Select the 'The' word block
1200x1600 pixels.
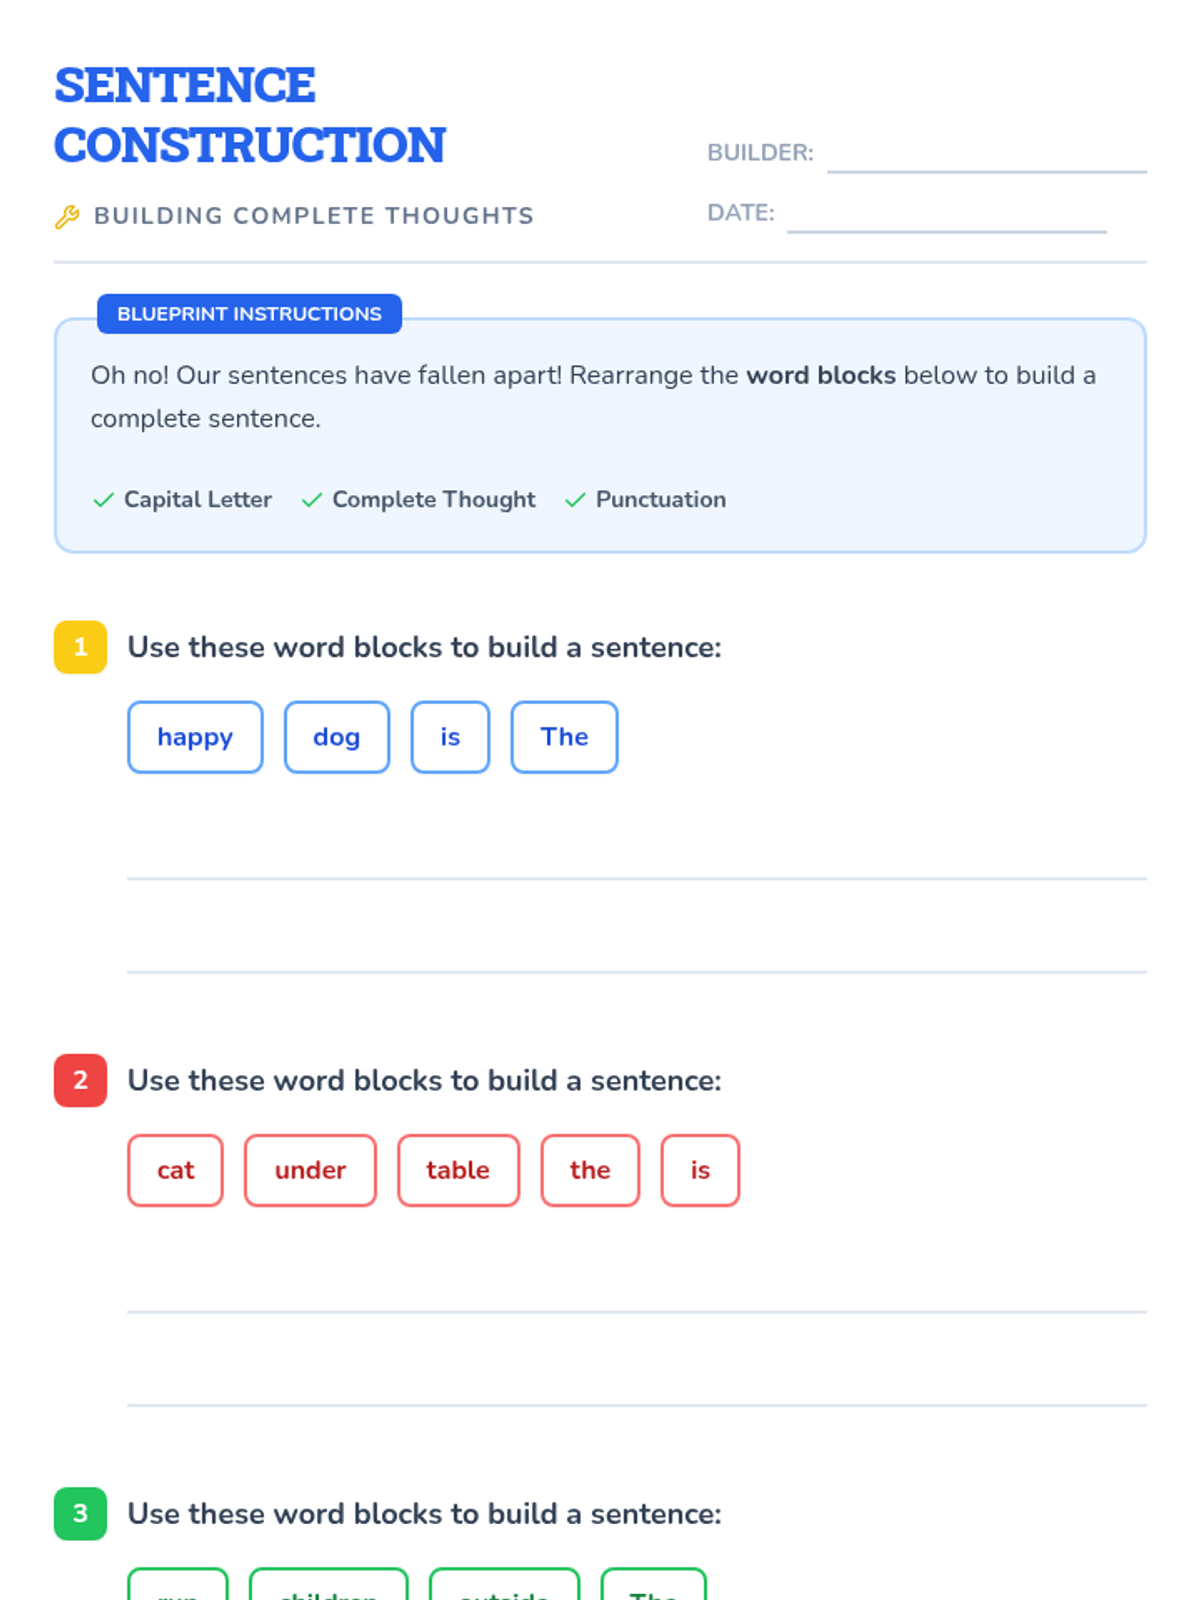tap(564, 737)
